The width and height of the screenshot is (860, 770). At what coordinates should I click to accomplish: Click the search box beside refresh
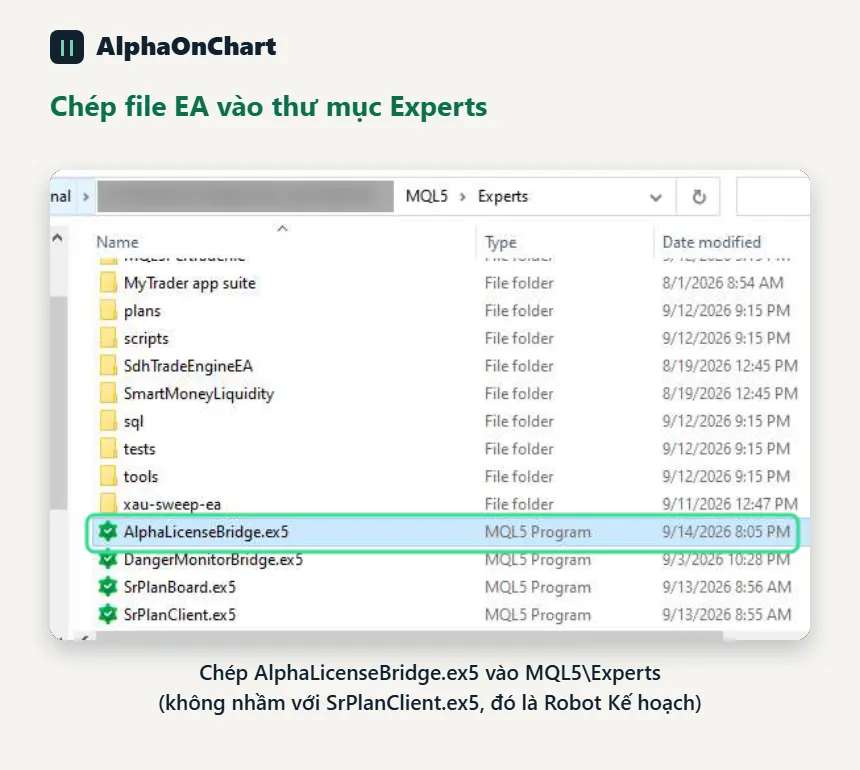coord(773,196)
